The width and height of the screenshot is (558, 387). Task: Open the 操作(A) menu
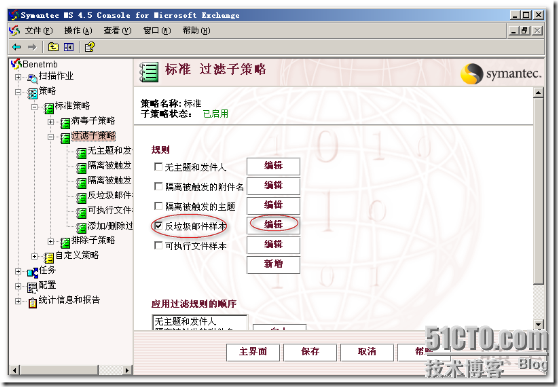78,31
